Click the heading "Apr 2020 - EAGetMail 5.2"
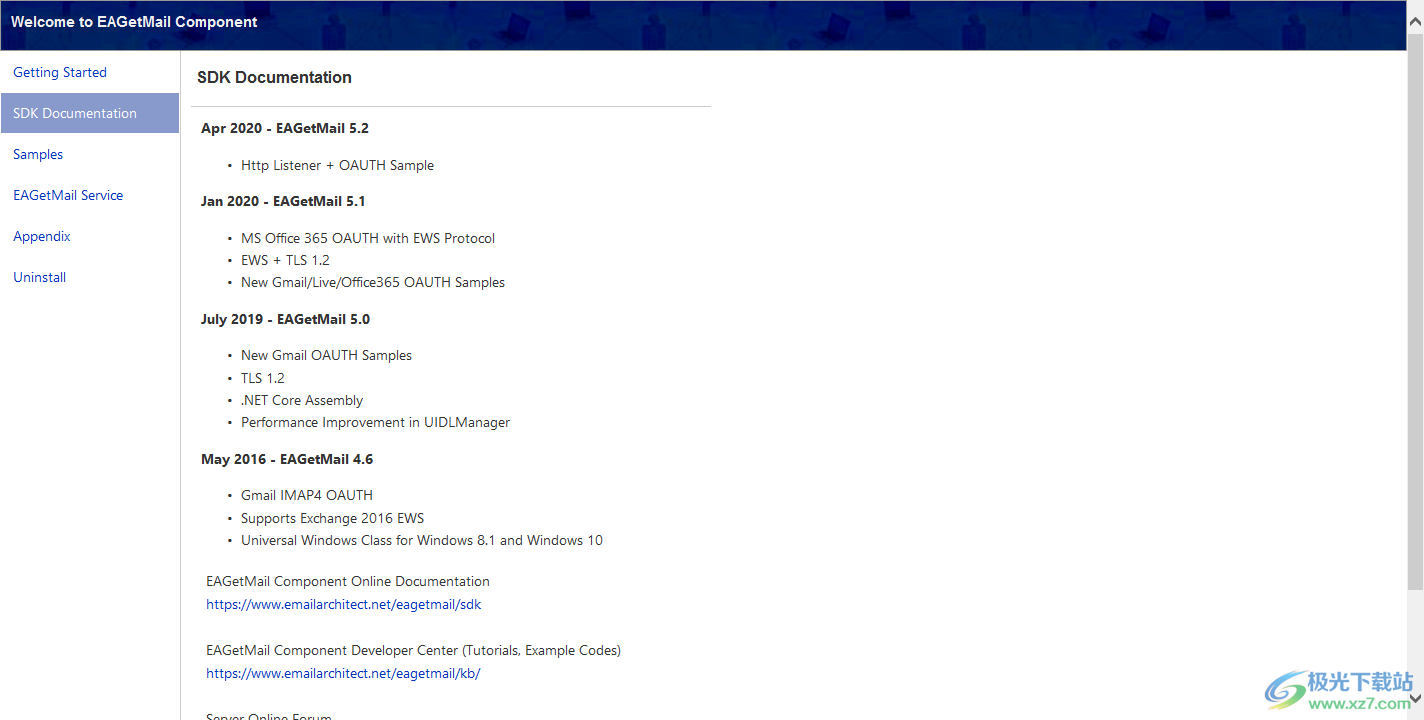The image size is (1424, 720). point(285,128)
